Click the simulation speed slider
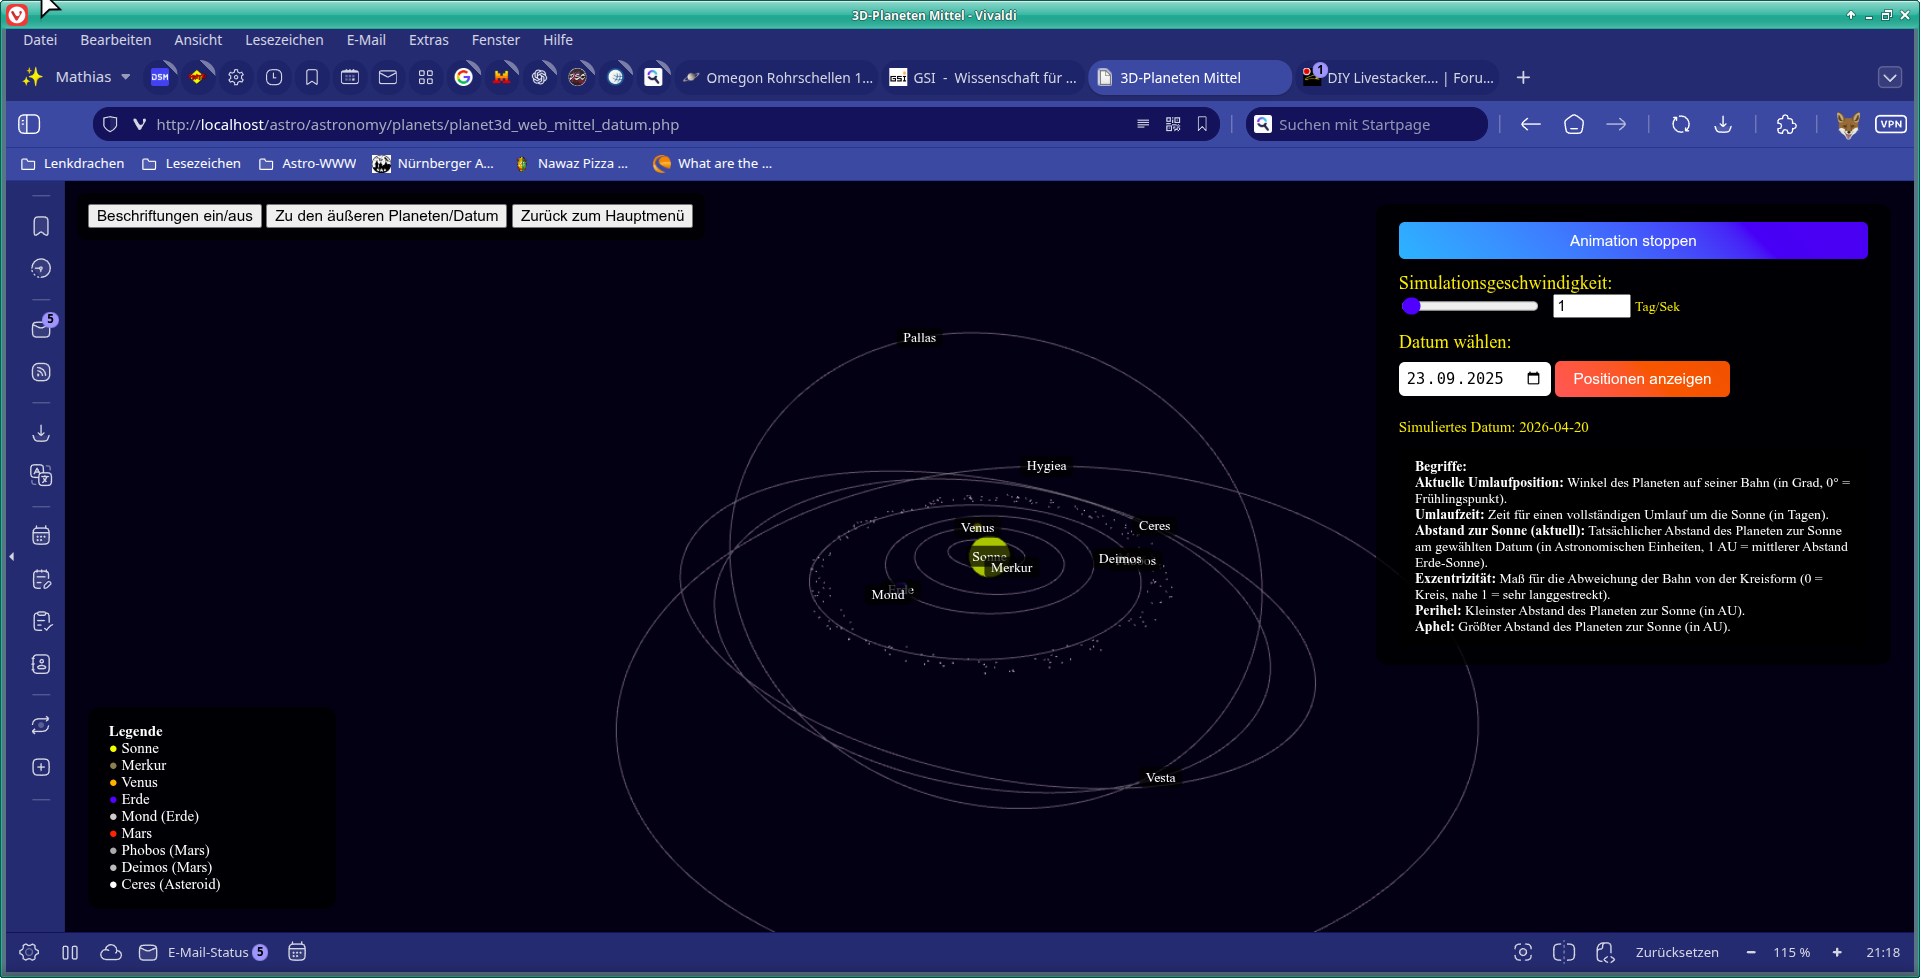Screen dimensions: 1920x978 pyautogui.click(x=1470, y=306)
